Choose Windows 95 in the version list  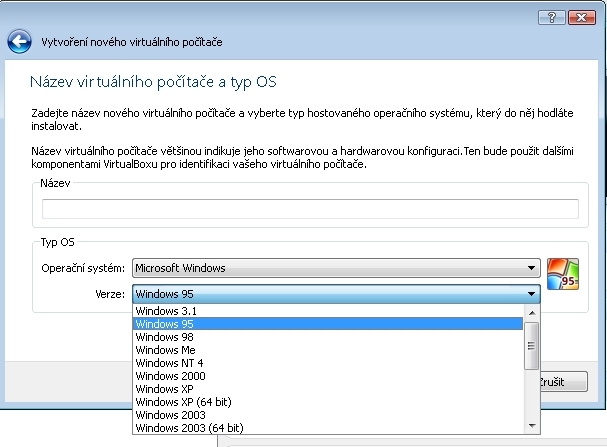point(328,324)
